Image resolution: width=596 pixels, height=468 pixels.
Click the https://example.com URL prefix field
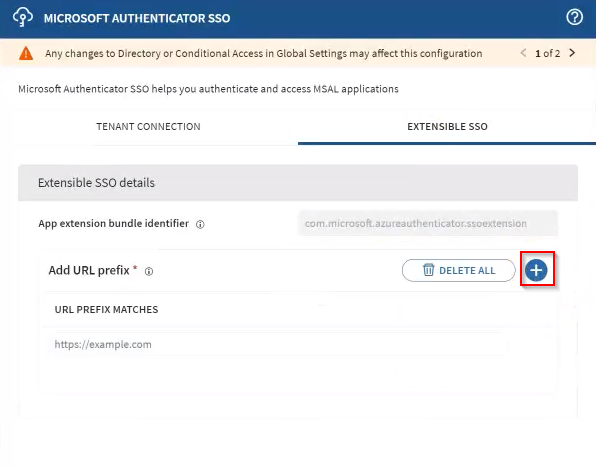[277, 344]
